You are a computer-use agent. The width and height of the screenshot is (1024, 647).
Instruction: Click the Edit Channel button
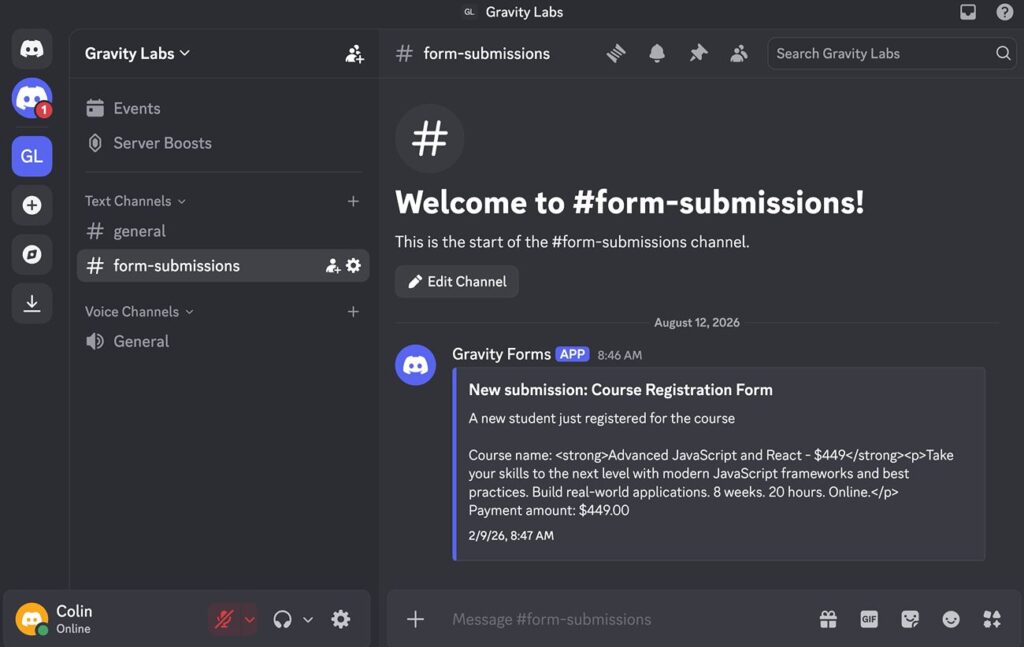point(456,281)
